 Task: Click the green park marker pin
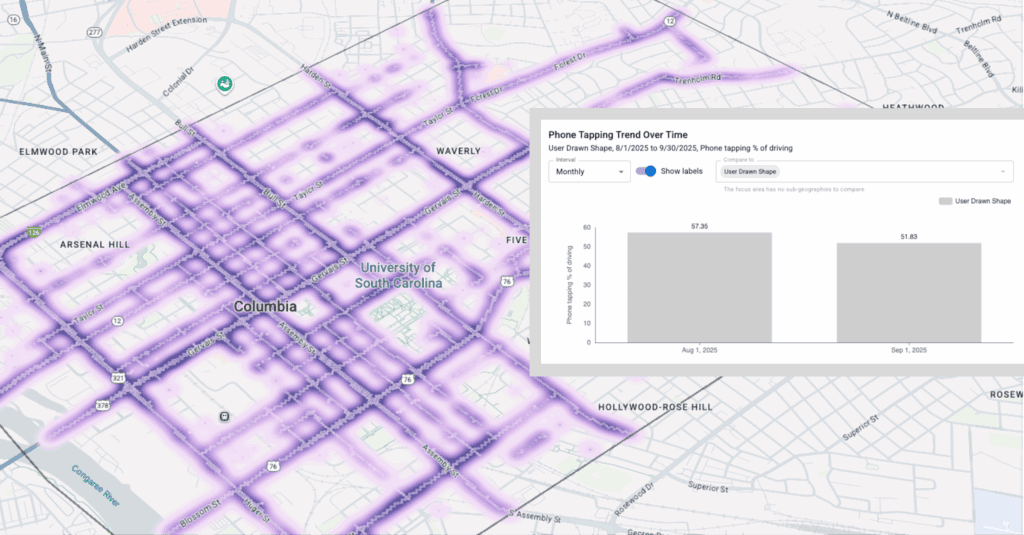226,85
